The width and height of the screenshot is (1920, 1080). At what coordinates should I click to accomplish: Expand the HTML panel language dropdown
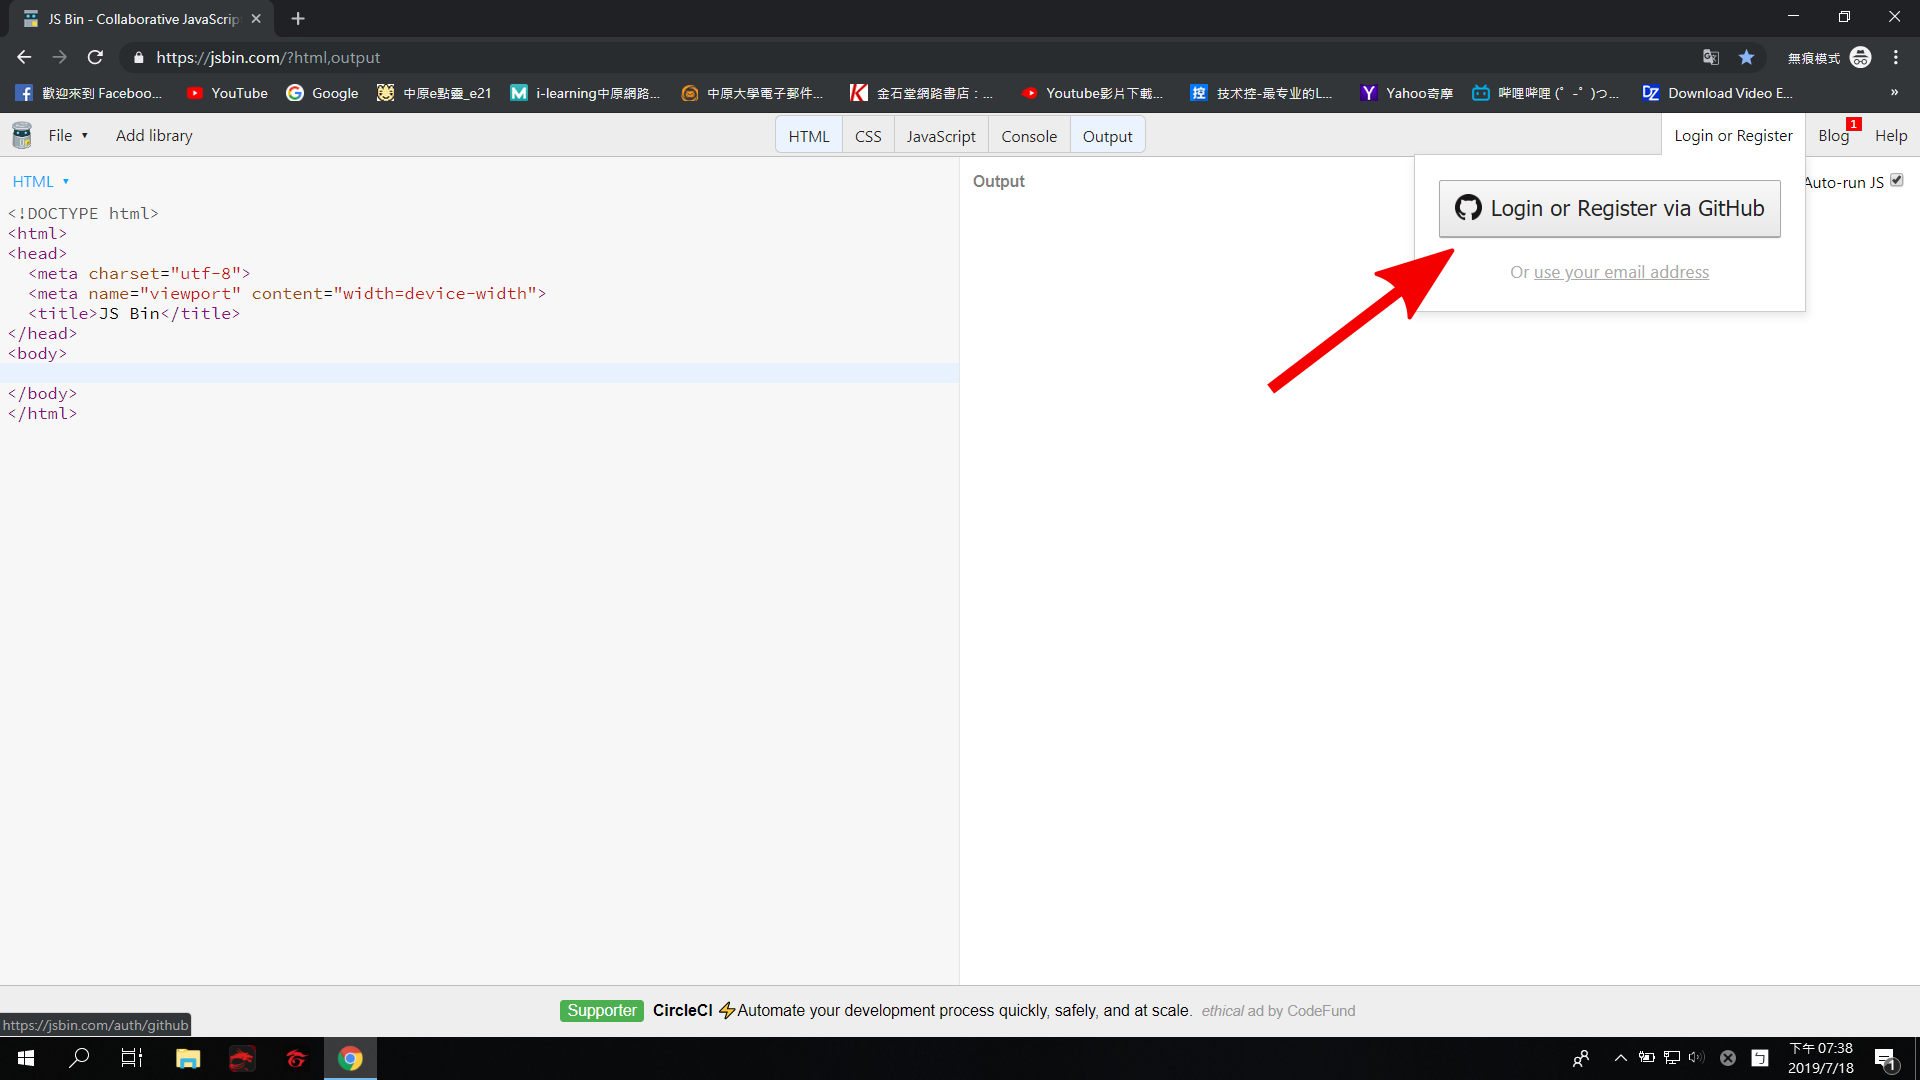[40, 181]
